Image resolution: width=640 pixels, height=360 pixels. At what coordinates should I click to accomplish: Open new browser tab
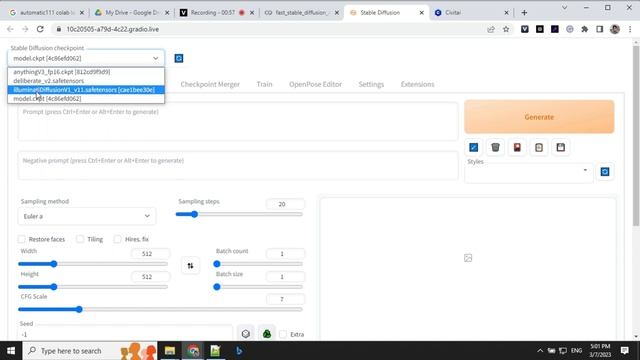[524, 13]
